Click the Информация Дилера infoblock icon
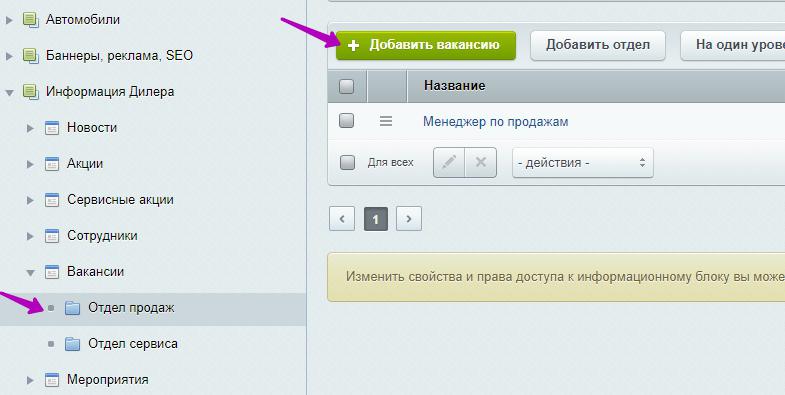785x395 pixels. tap(31, 92)
